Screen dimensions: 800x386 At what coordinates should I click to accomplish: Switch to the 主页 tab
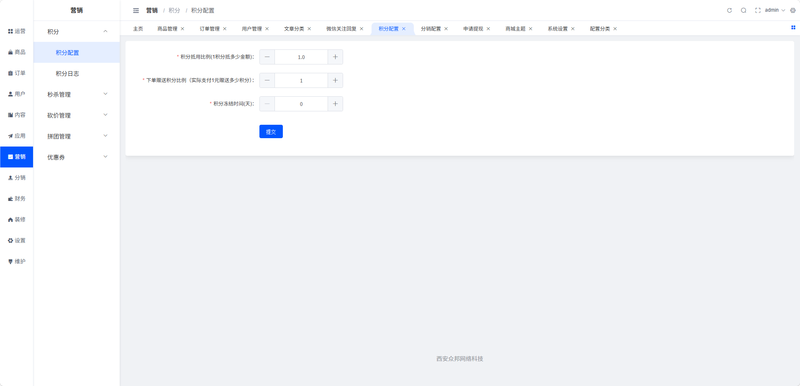click(138, 29)
